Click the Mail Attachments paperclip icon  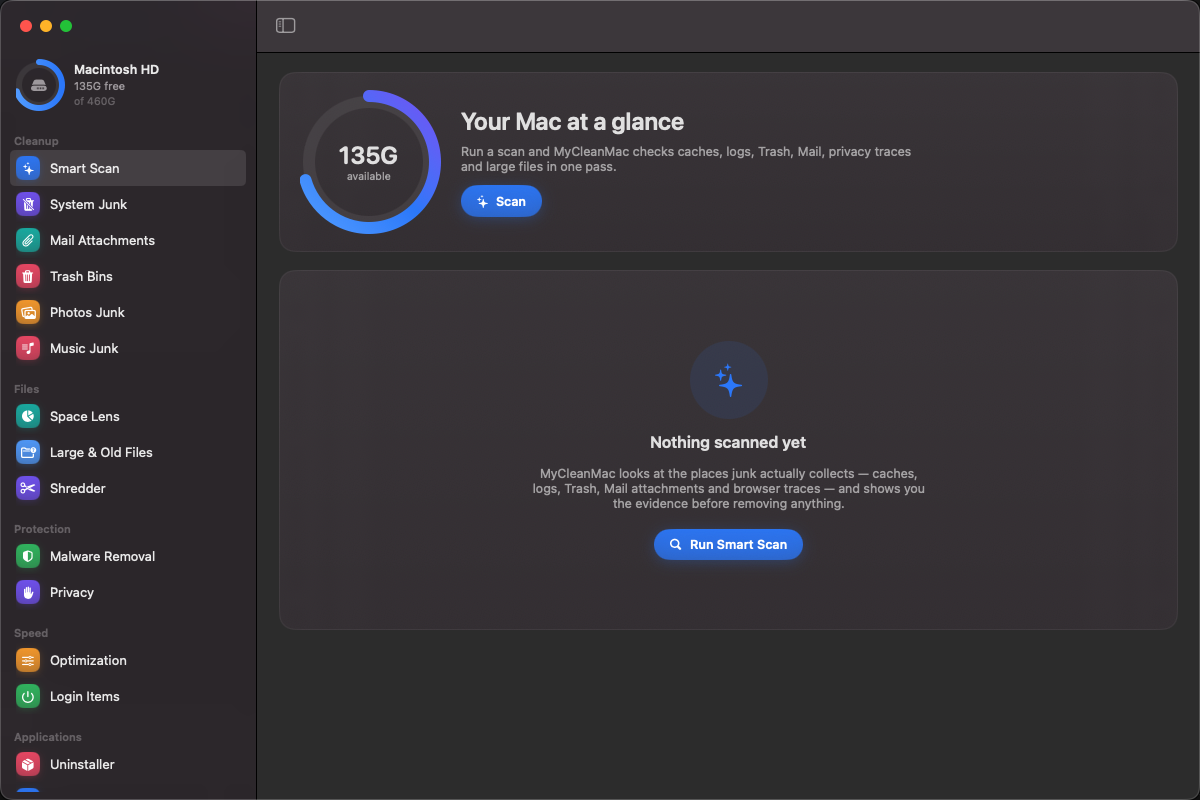(28, 240)
